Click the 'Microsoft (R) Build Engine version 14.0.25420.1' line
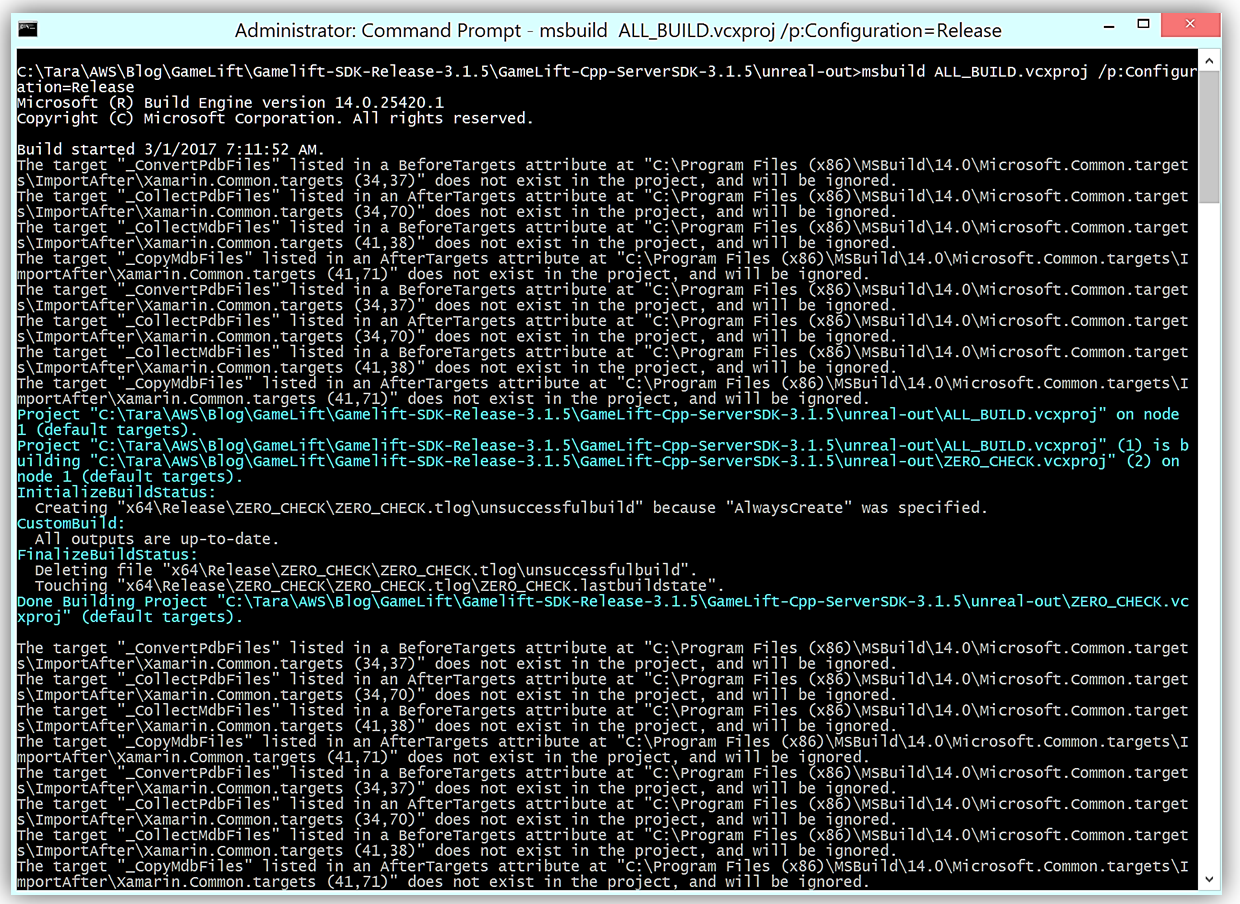 pos(231,102)
